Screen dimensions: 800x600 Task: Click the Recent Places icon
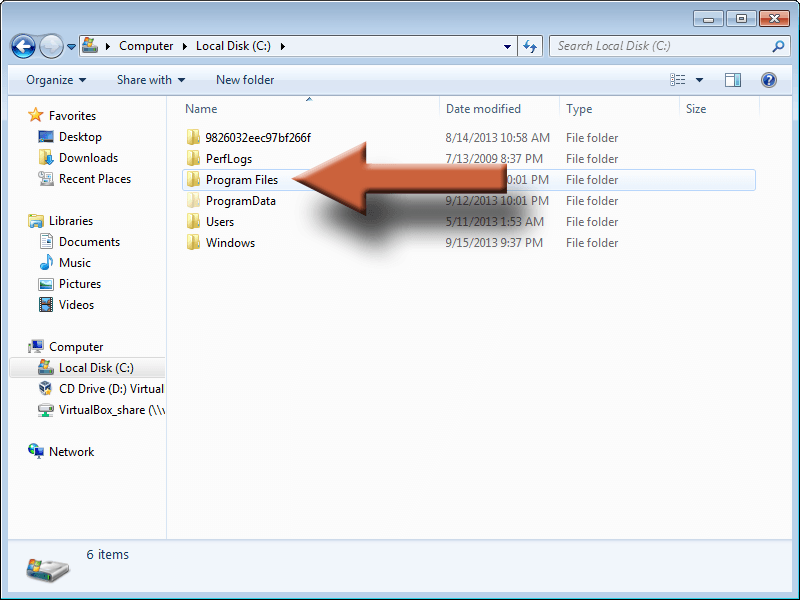coord(46,179)
